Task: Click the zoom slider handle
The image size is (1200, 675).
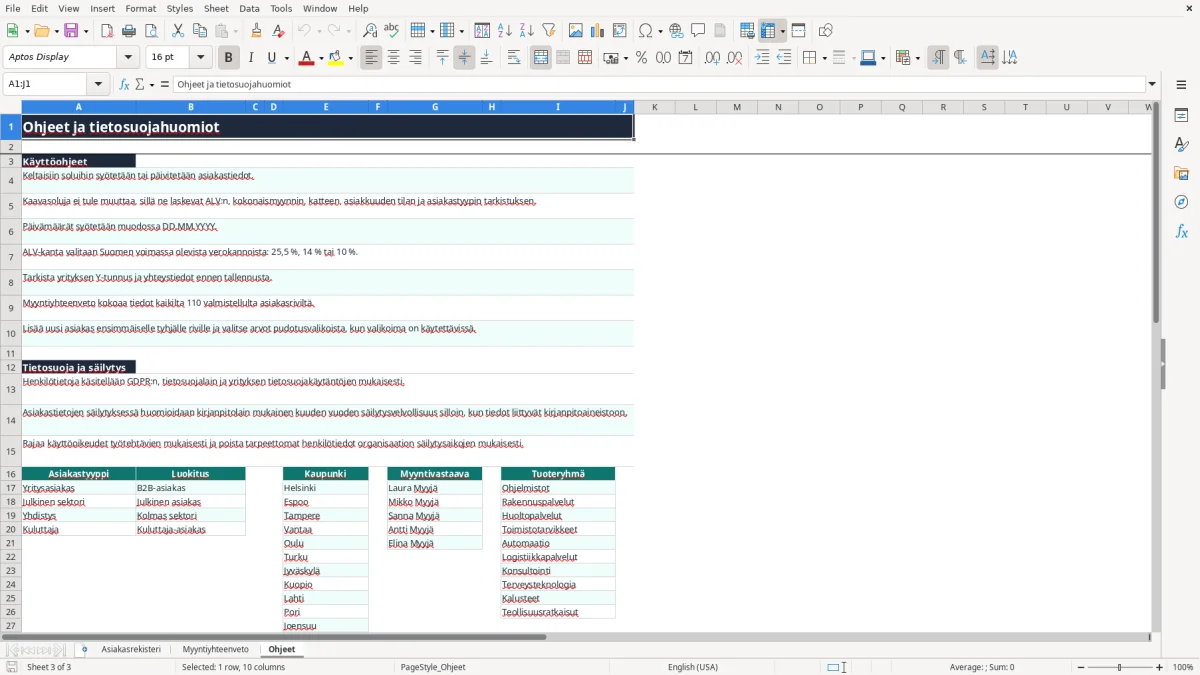Action: [1119, 667]
